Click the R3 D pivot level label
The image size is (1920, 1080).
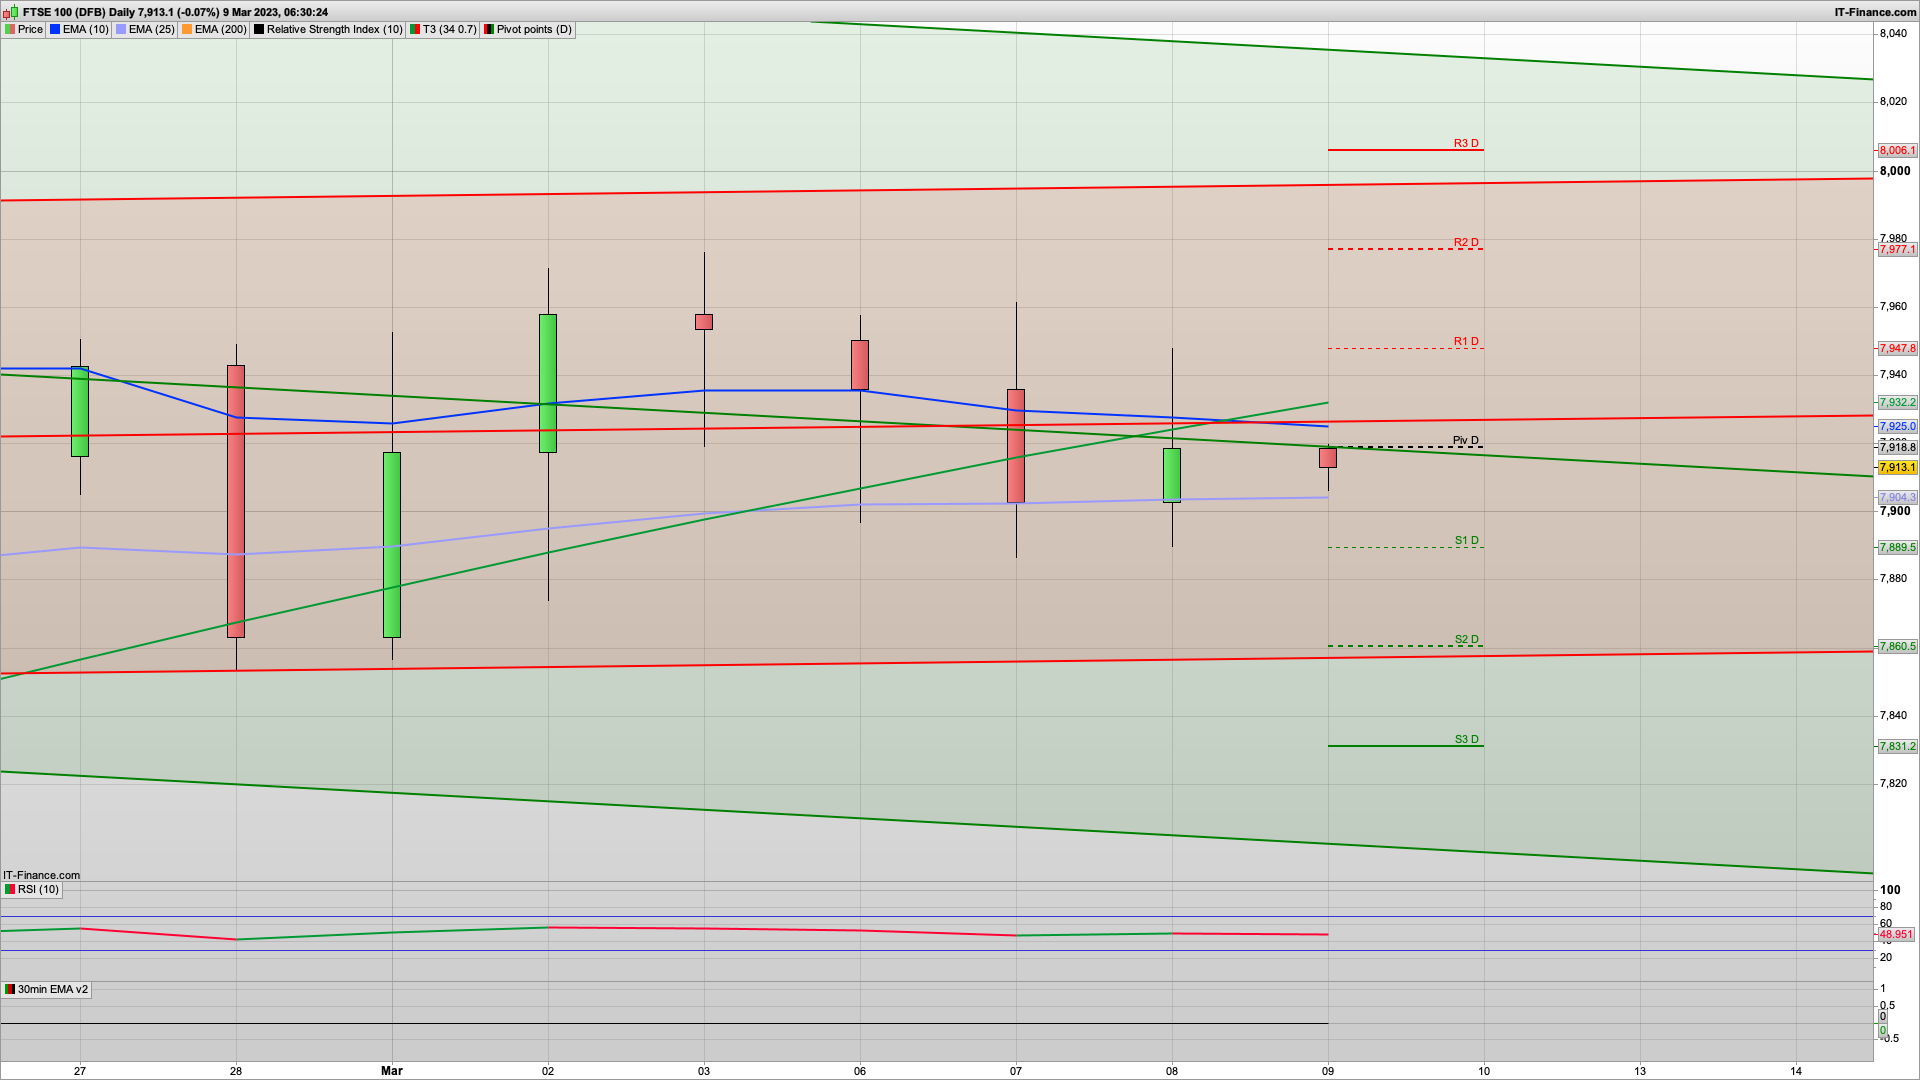[1466, 143]
